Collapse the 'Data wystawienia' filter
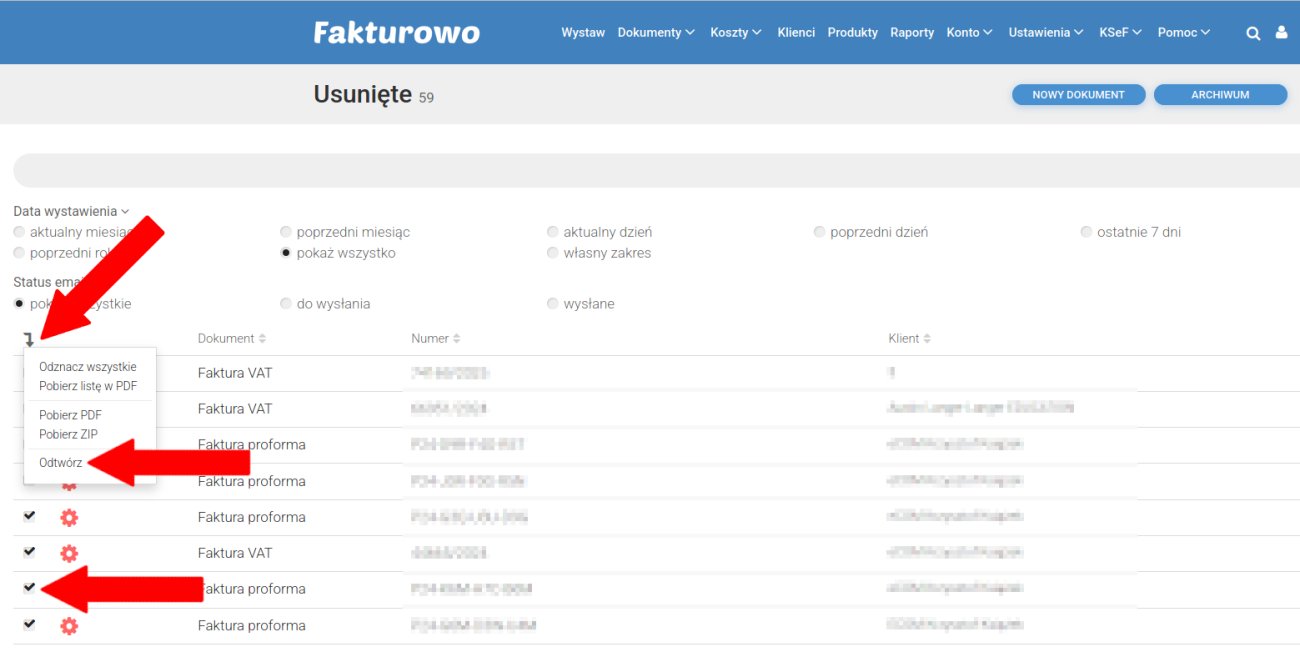 71,211
